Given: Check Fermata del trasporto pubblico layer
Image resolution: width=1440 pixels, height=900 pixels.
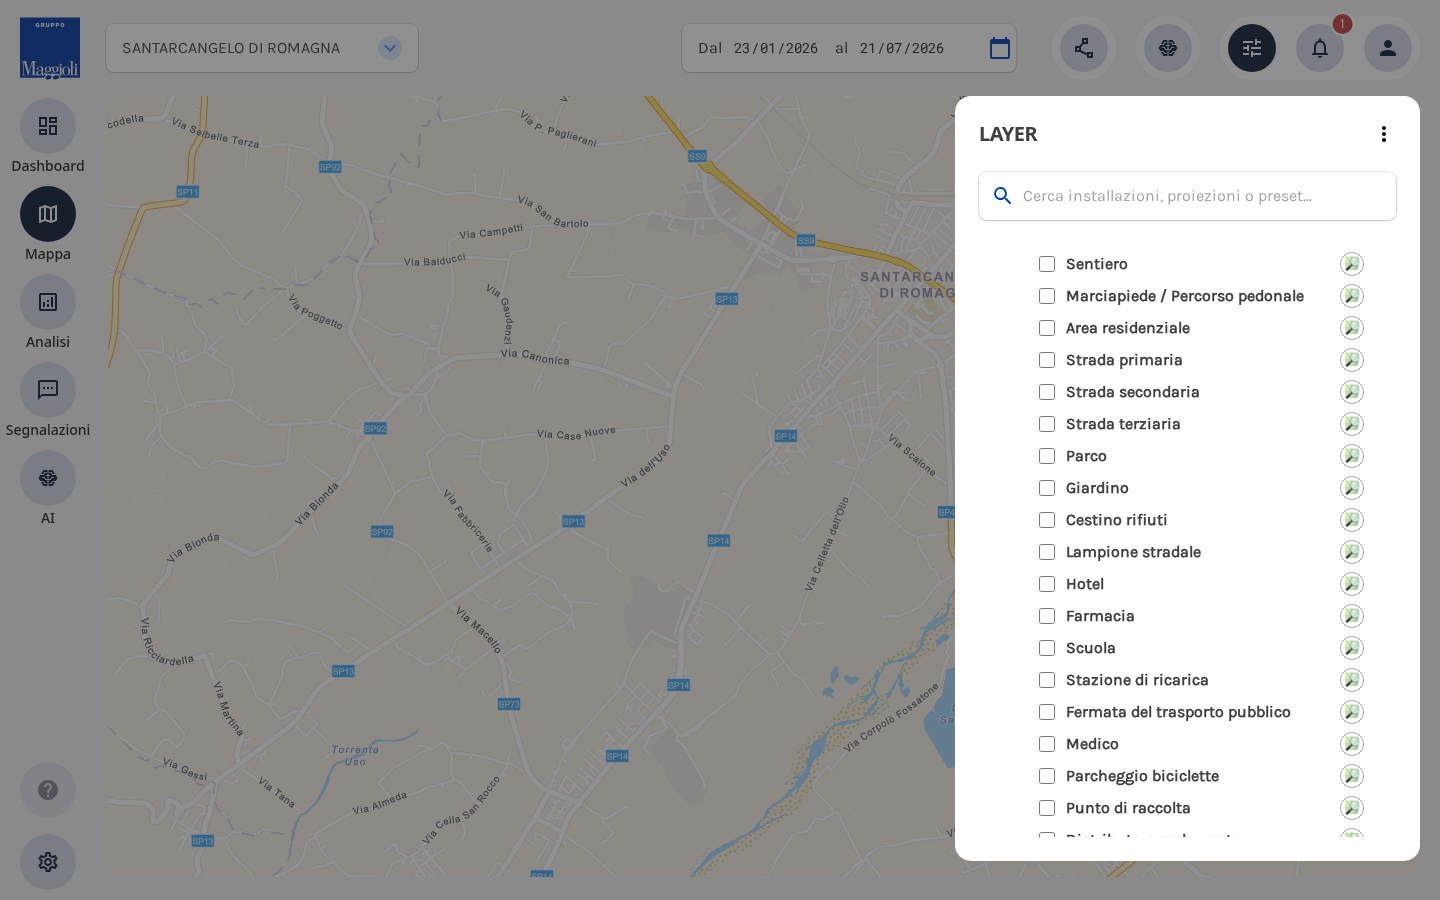Looking at the screenshot, I should pyautogui.click(x=1047, y=712).
